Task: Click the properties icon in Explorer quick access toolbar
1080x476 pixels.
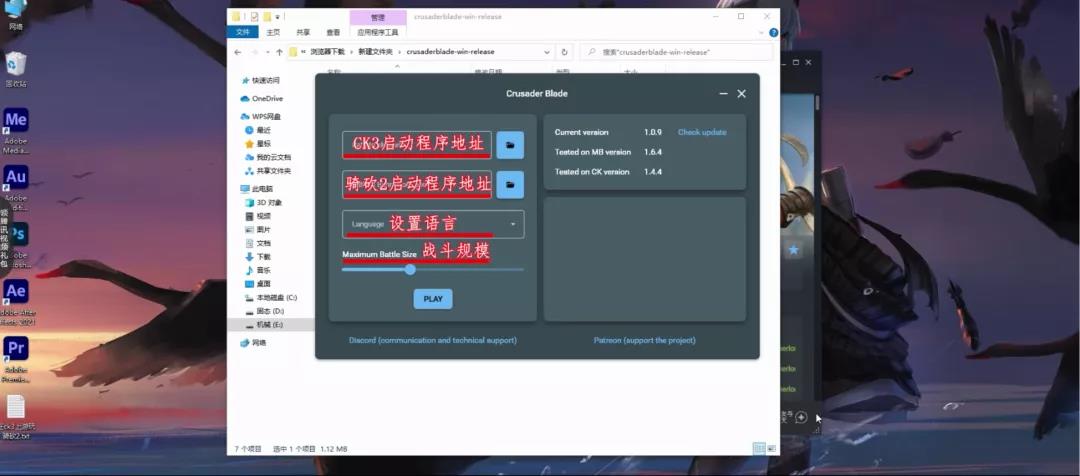Action: pos(253,16)
